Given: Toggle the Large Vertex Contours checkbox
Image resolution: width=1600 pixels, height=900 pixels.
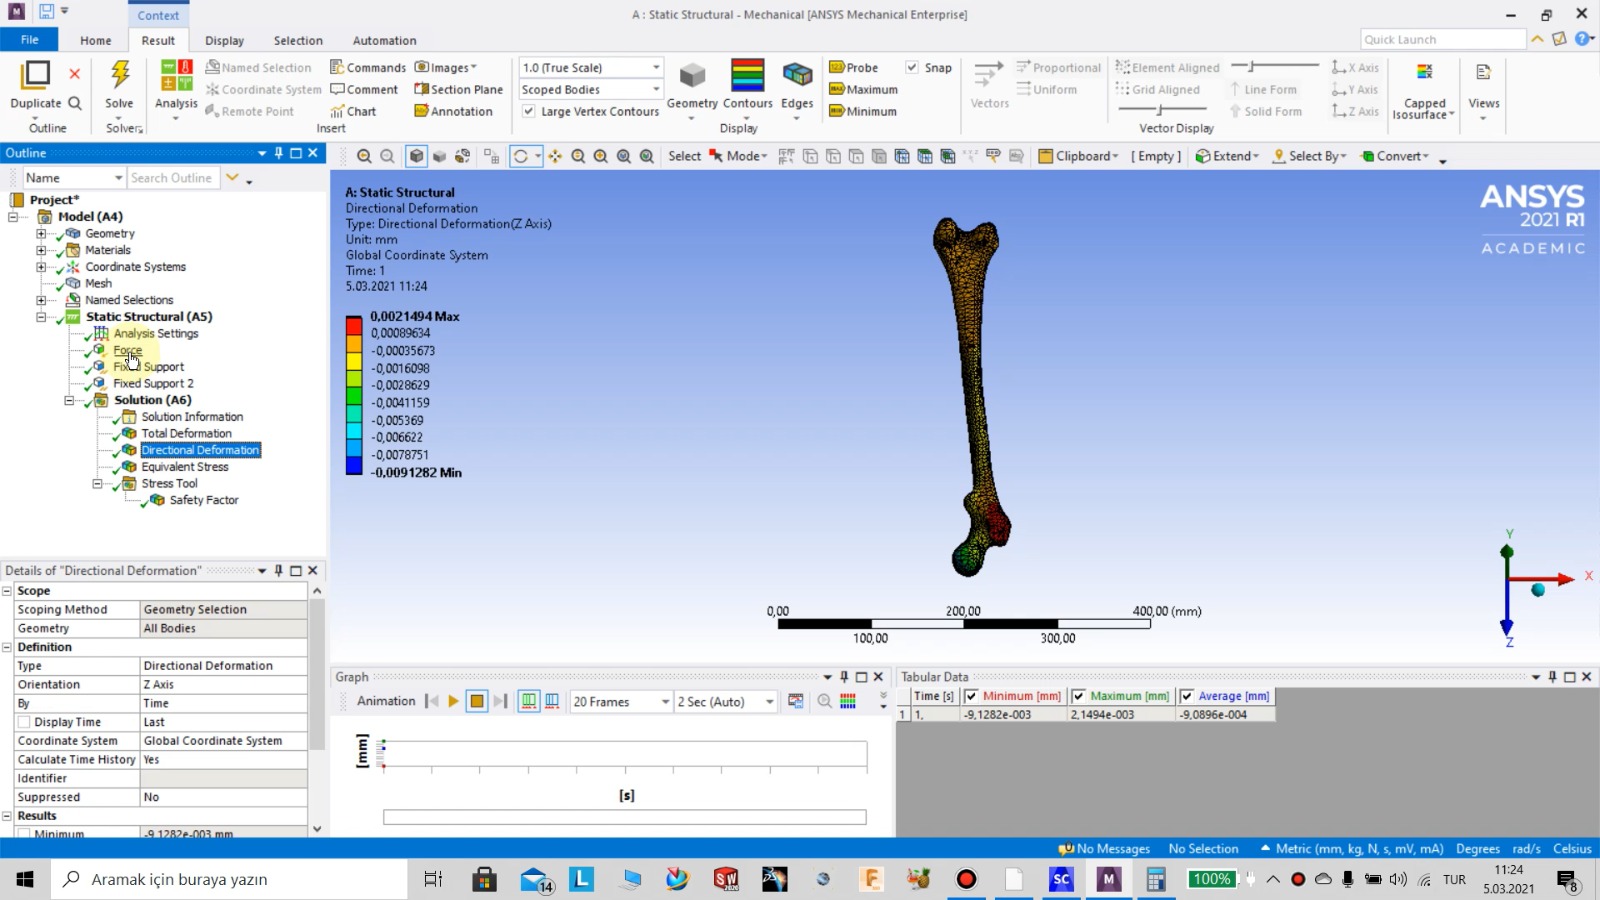Looking at the screenshot, I should (x=528, y=111).
